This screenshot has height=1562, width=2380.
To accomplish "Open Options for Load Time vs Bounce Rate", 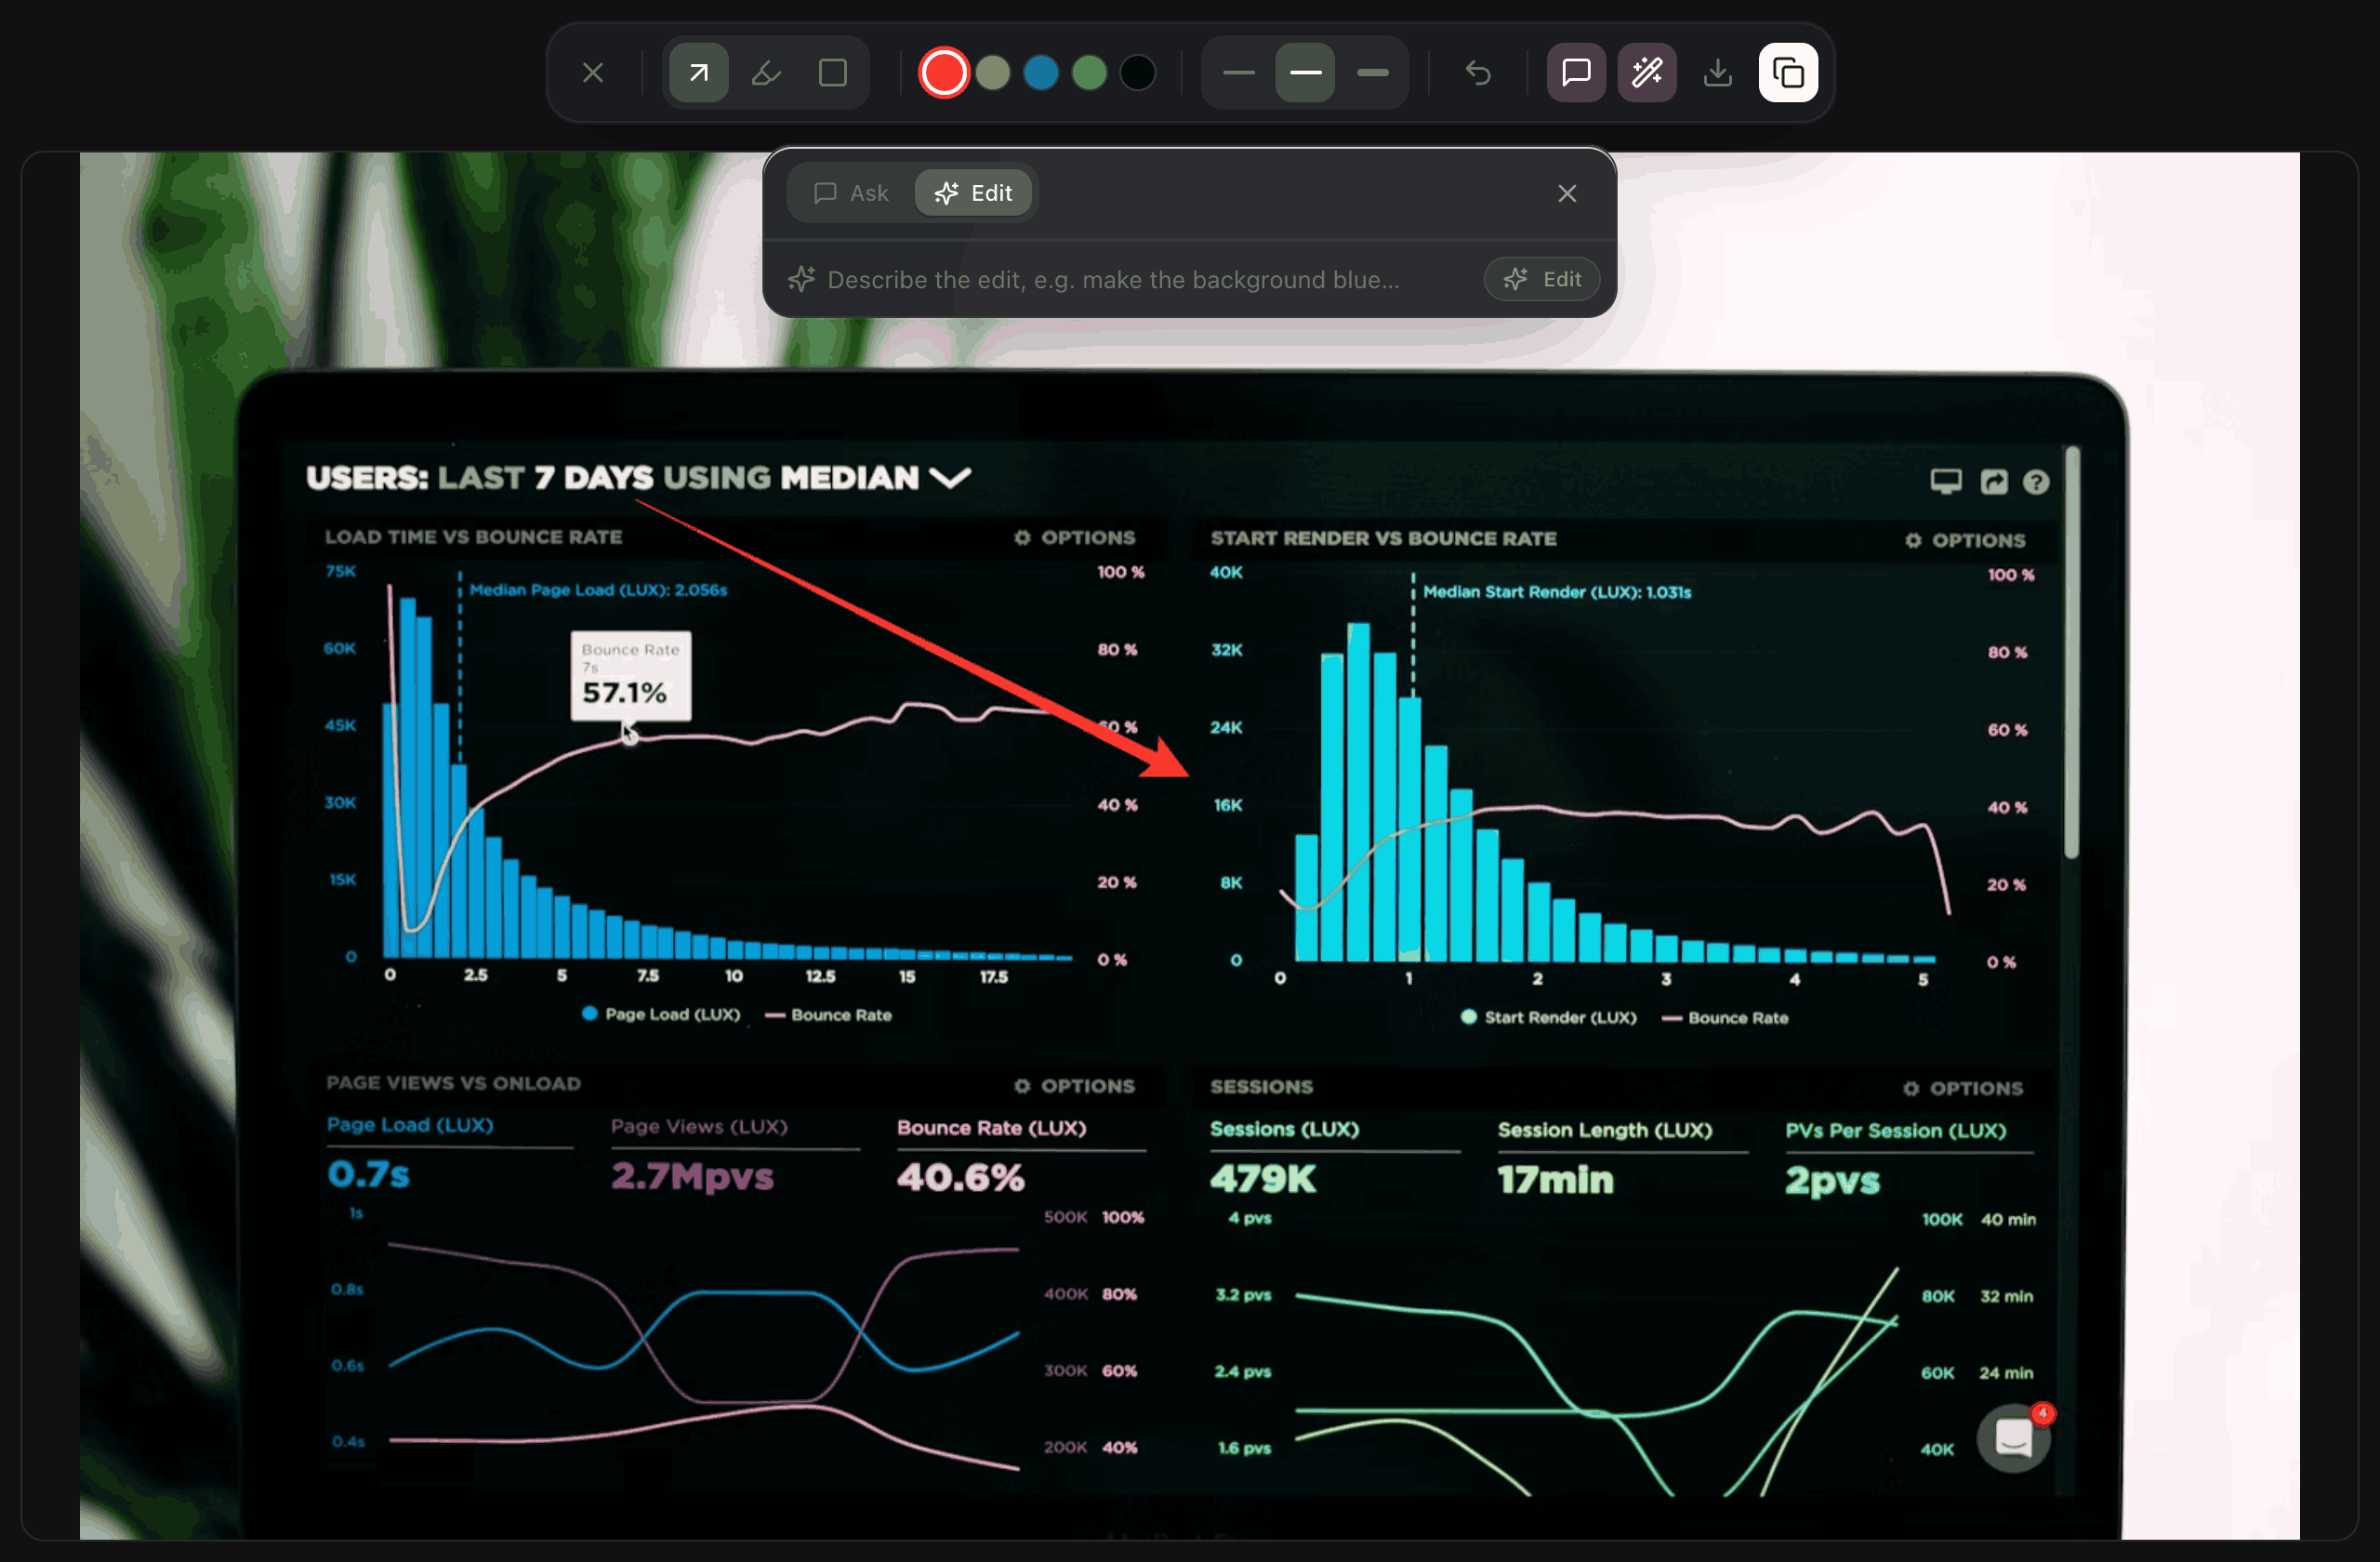I will pyautogui.click(x=1075, y=537).
